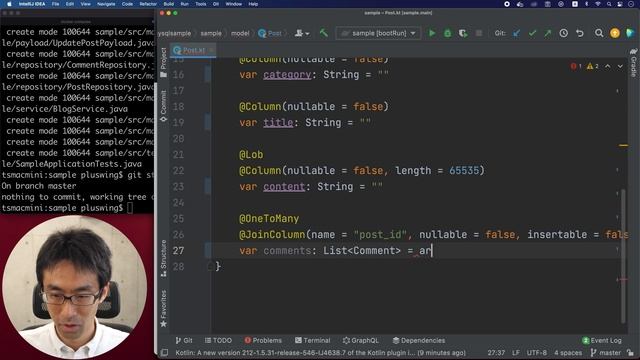
Task: Open the Apple menu
Action: point(9,4)
